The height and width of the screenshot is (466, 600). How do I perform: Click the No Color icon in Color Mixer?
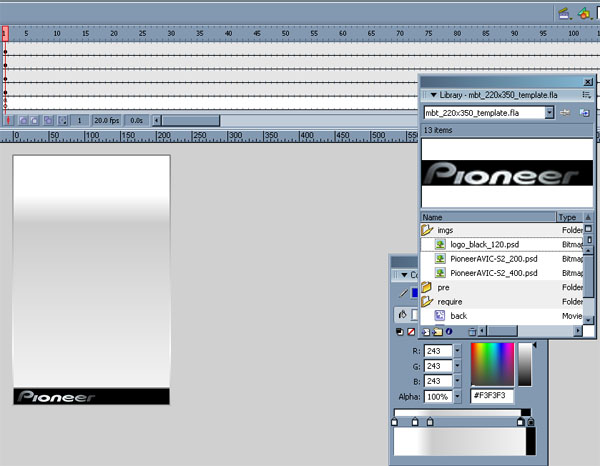tap(411, 332)
